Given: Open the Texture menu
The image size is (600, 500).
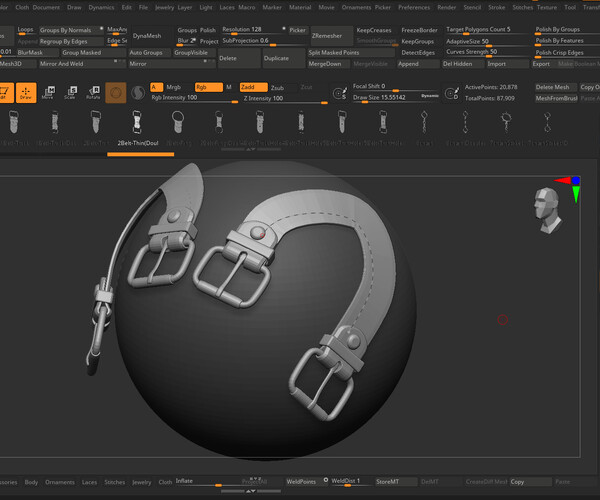Looking at the screenshot, I should point(547,7).
